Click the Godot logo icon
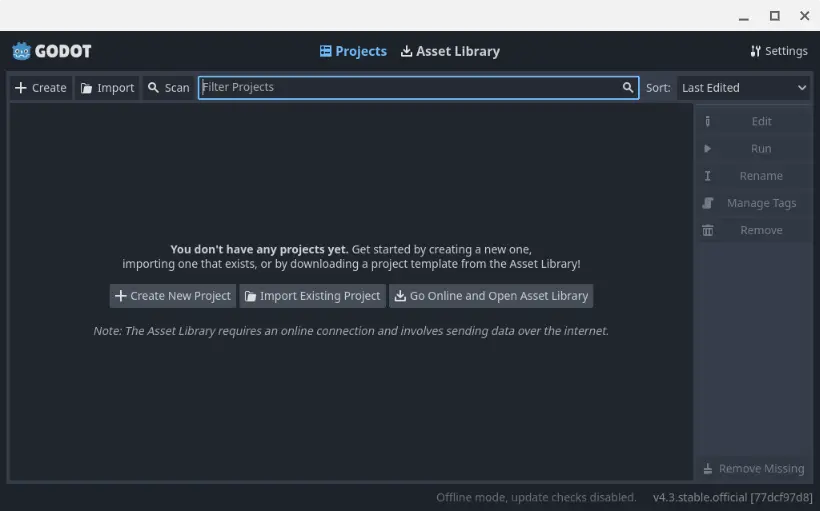 tap(22, 51)
